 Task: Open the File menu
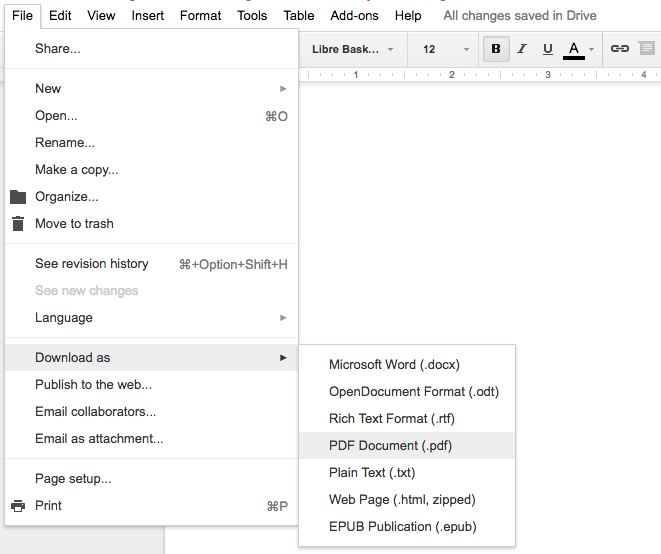pyautogui.click(x=22, y=16)
